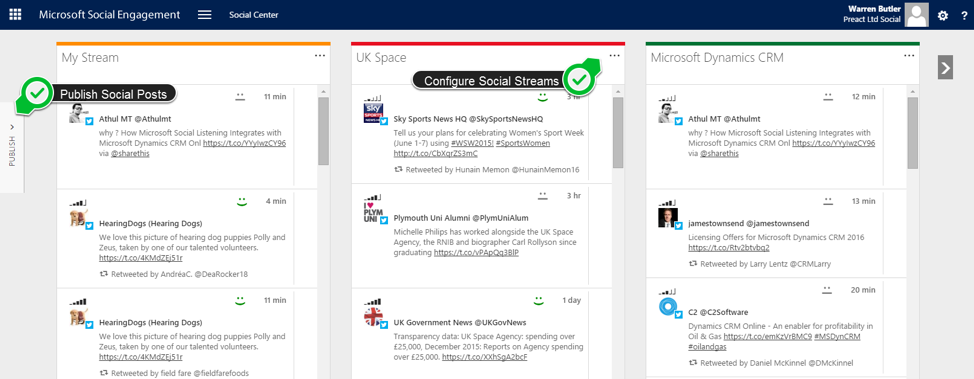Click the Twitter badge on the Sky Sports post
This screenshot has width=974, height=379.
383,121
